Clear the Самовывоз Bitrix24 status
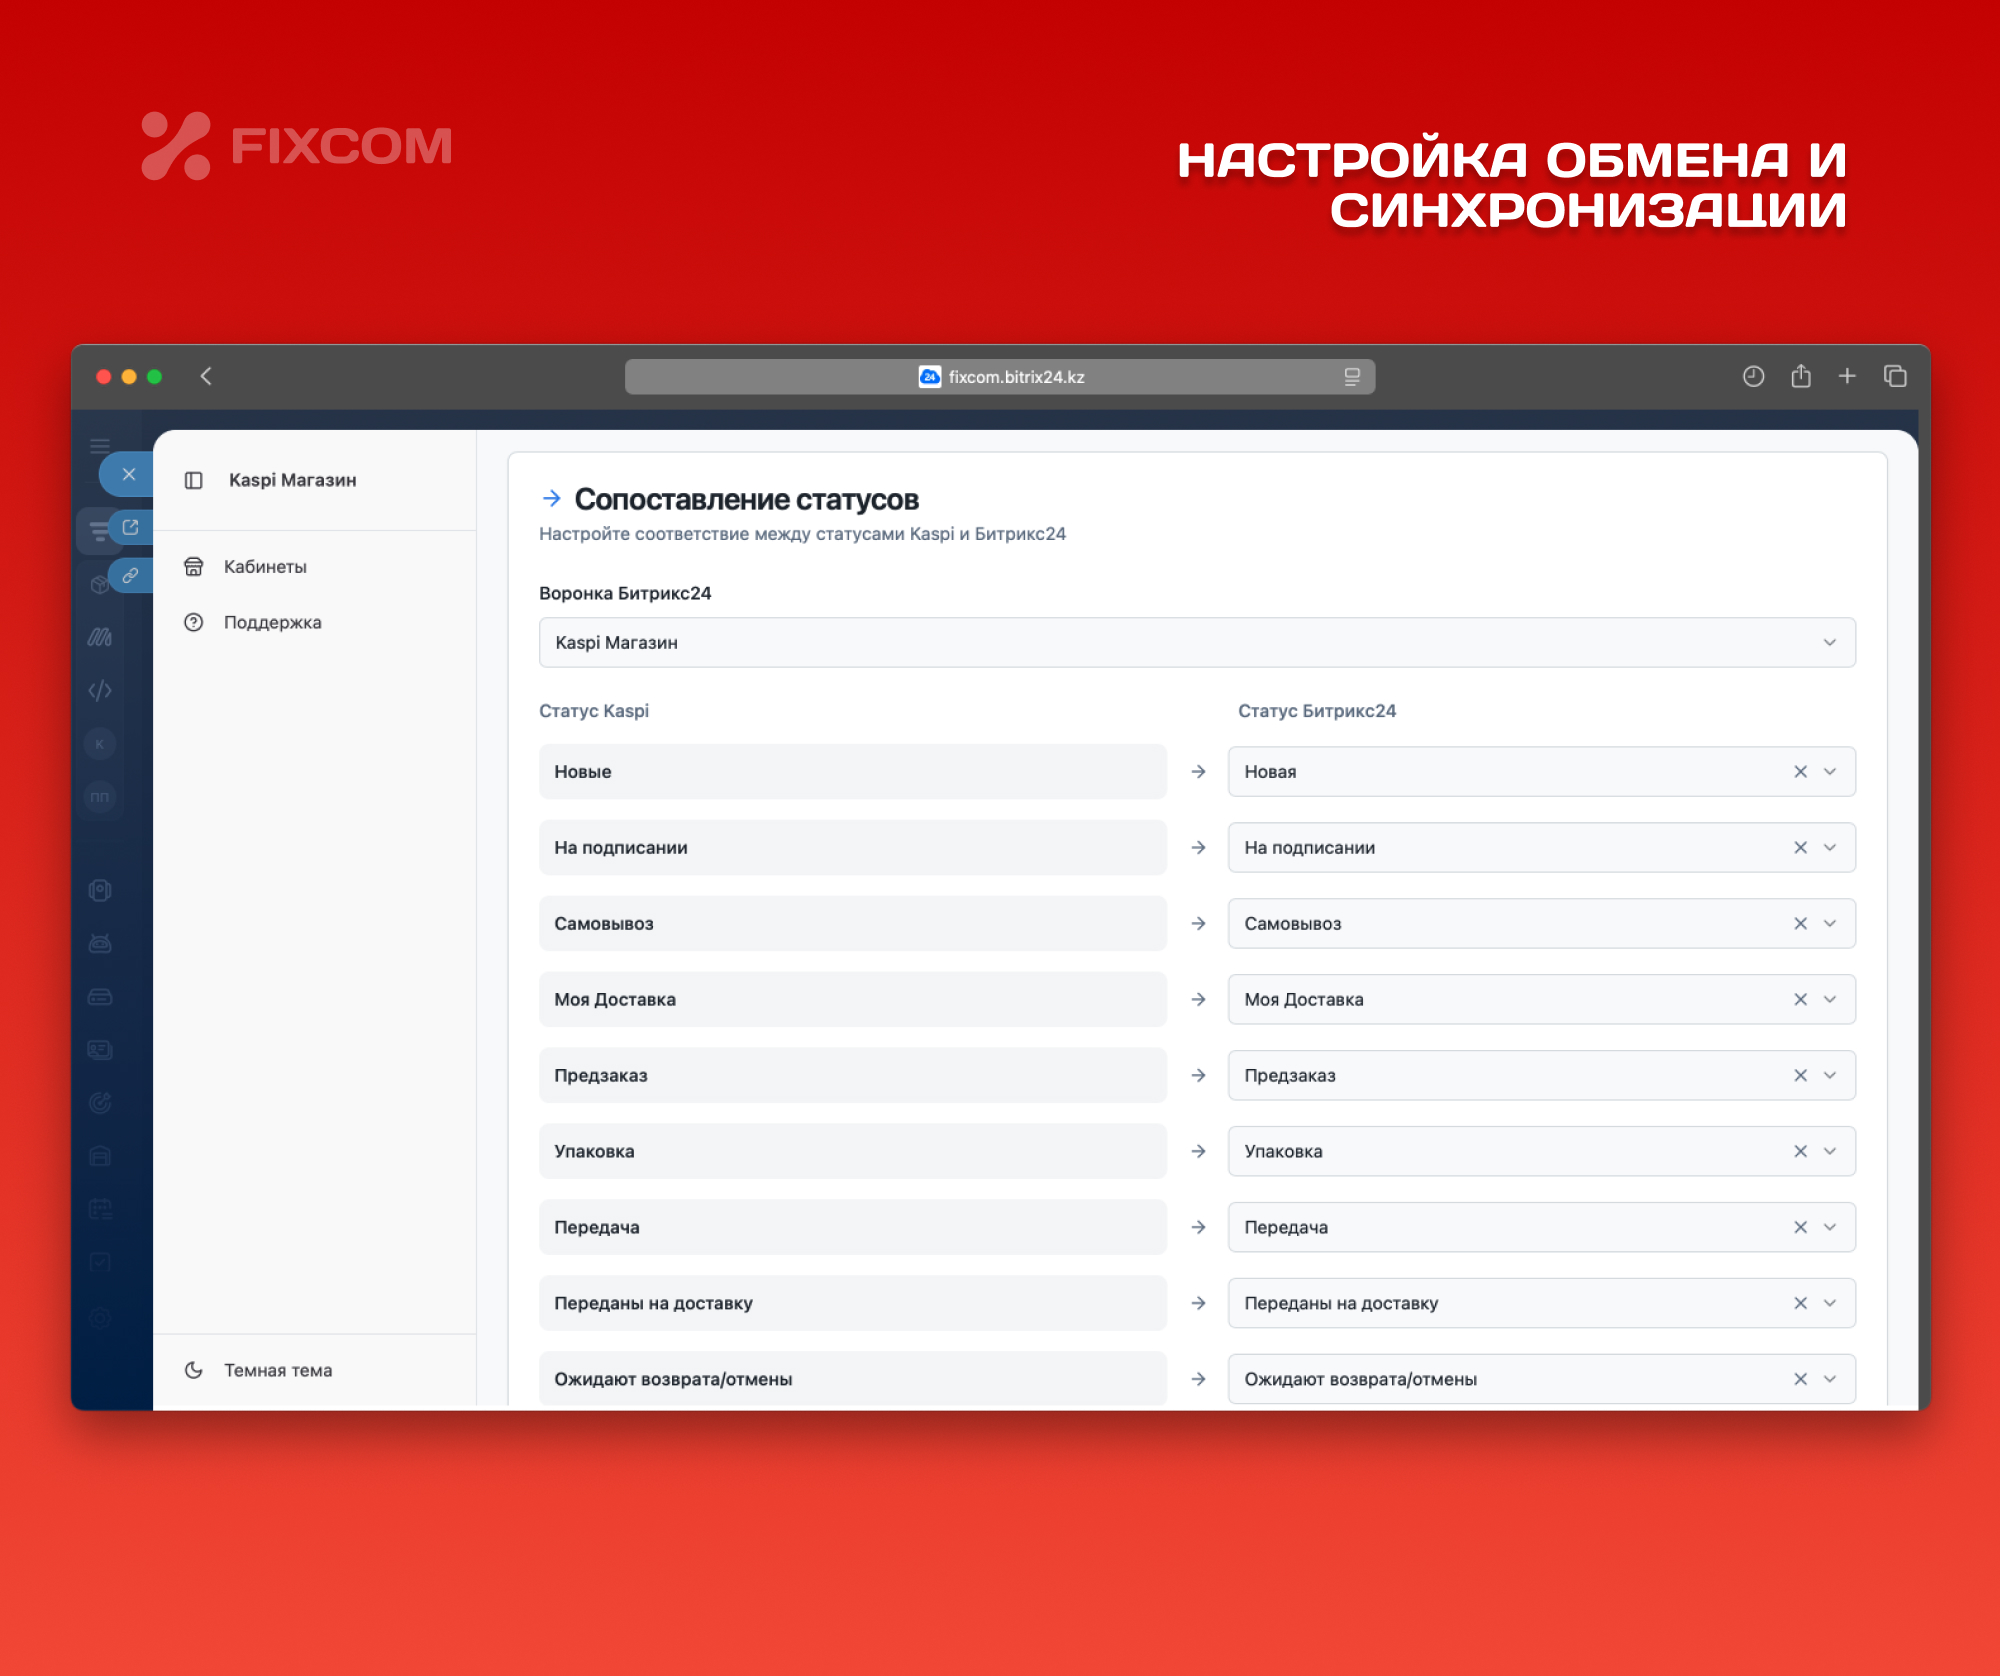Image resolution: width=2000 pixels, height=1676 pixels. (x=1800, y=924)
